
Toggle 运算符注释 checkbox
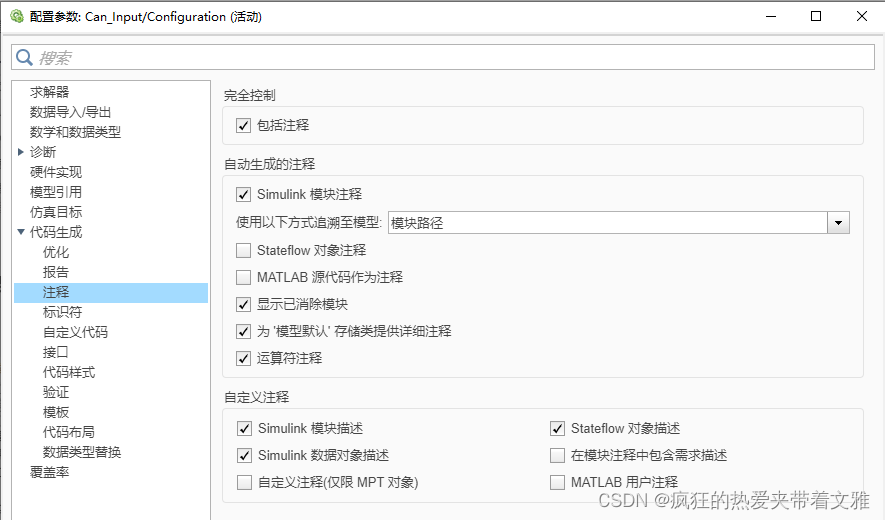point(243,358)
